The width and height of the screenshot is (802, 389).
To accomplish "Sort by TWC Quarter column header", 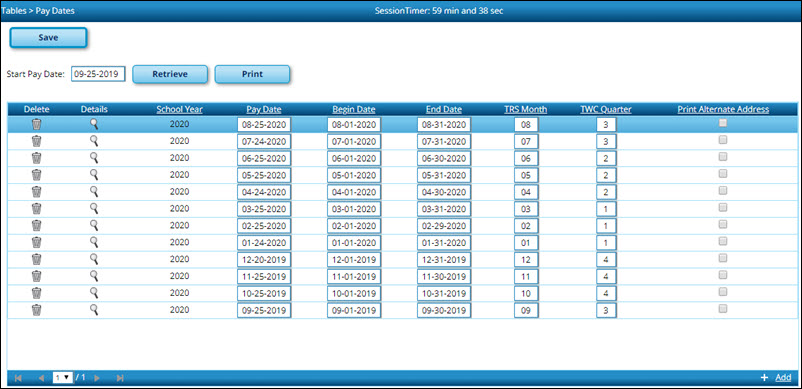I will tap(606, 109).
